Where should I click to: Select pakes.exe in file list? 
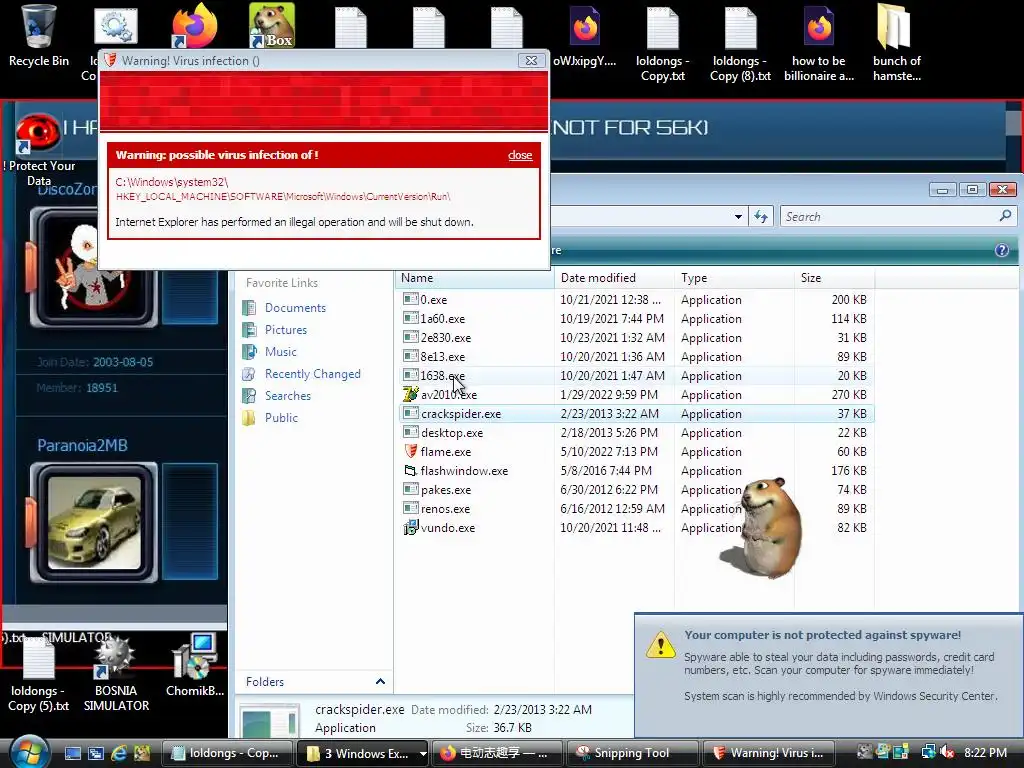pos(635,489)
